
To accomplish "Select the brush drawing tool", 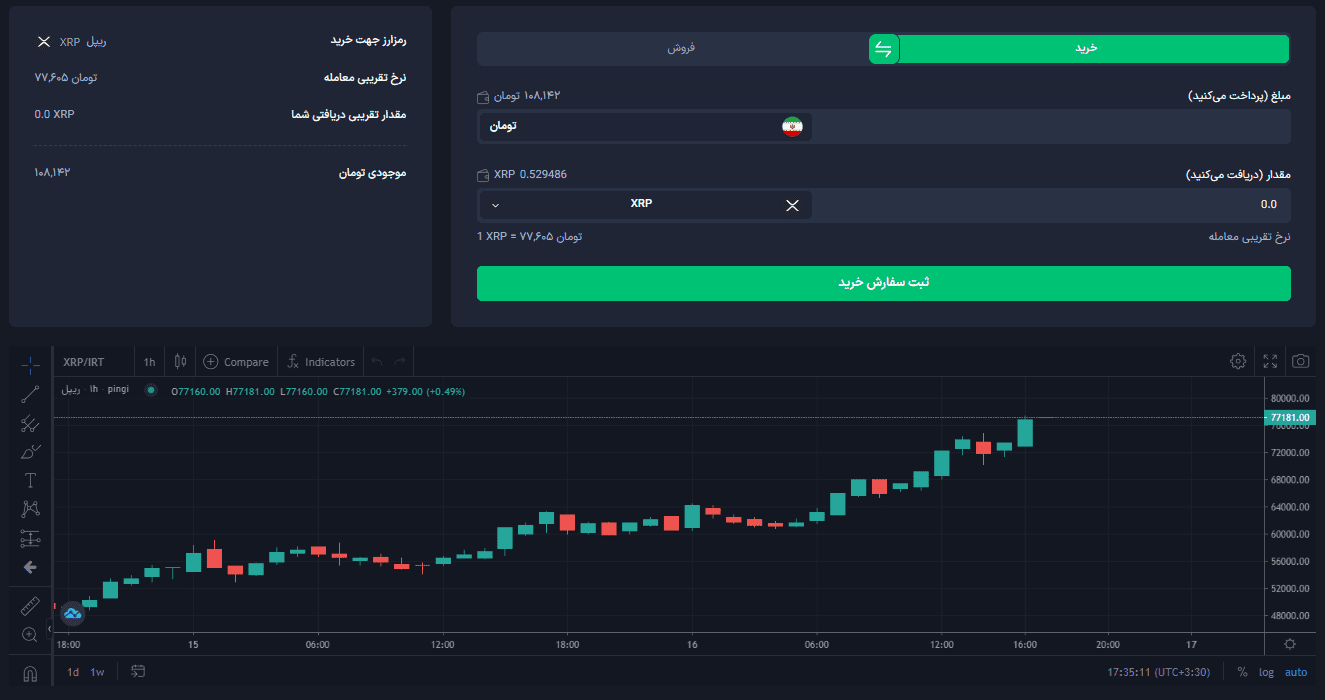I will click(30, 452).
